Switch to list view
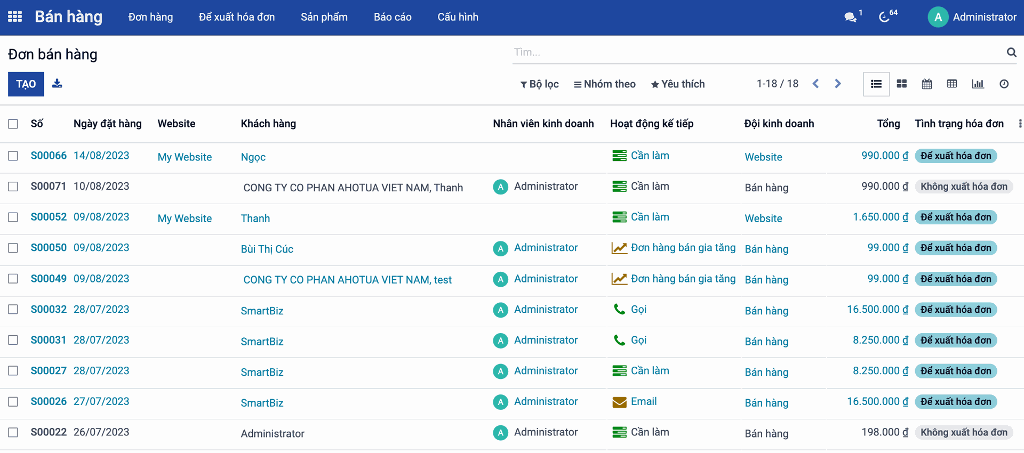The height and width of the screenshot is (453, 1024). tap(876, 84)
